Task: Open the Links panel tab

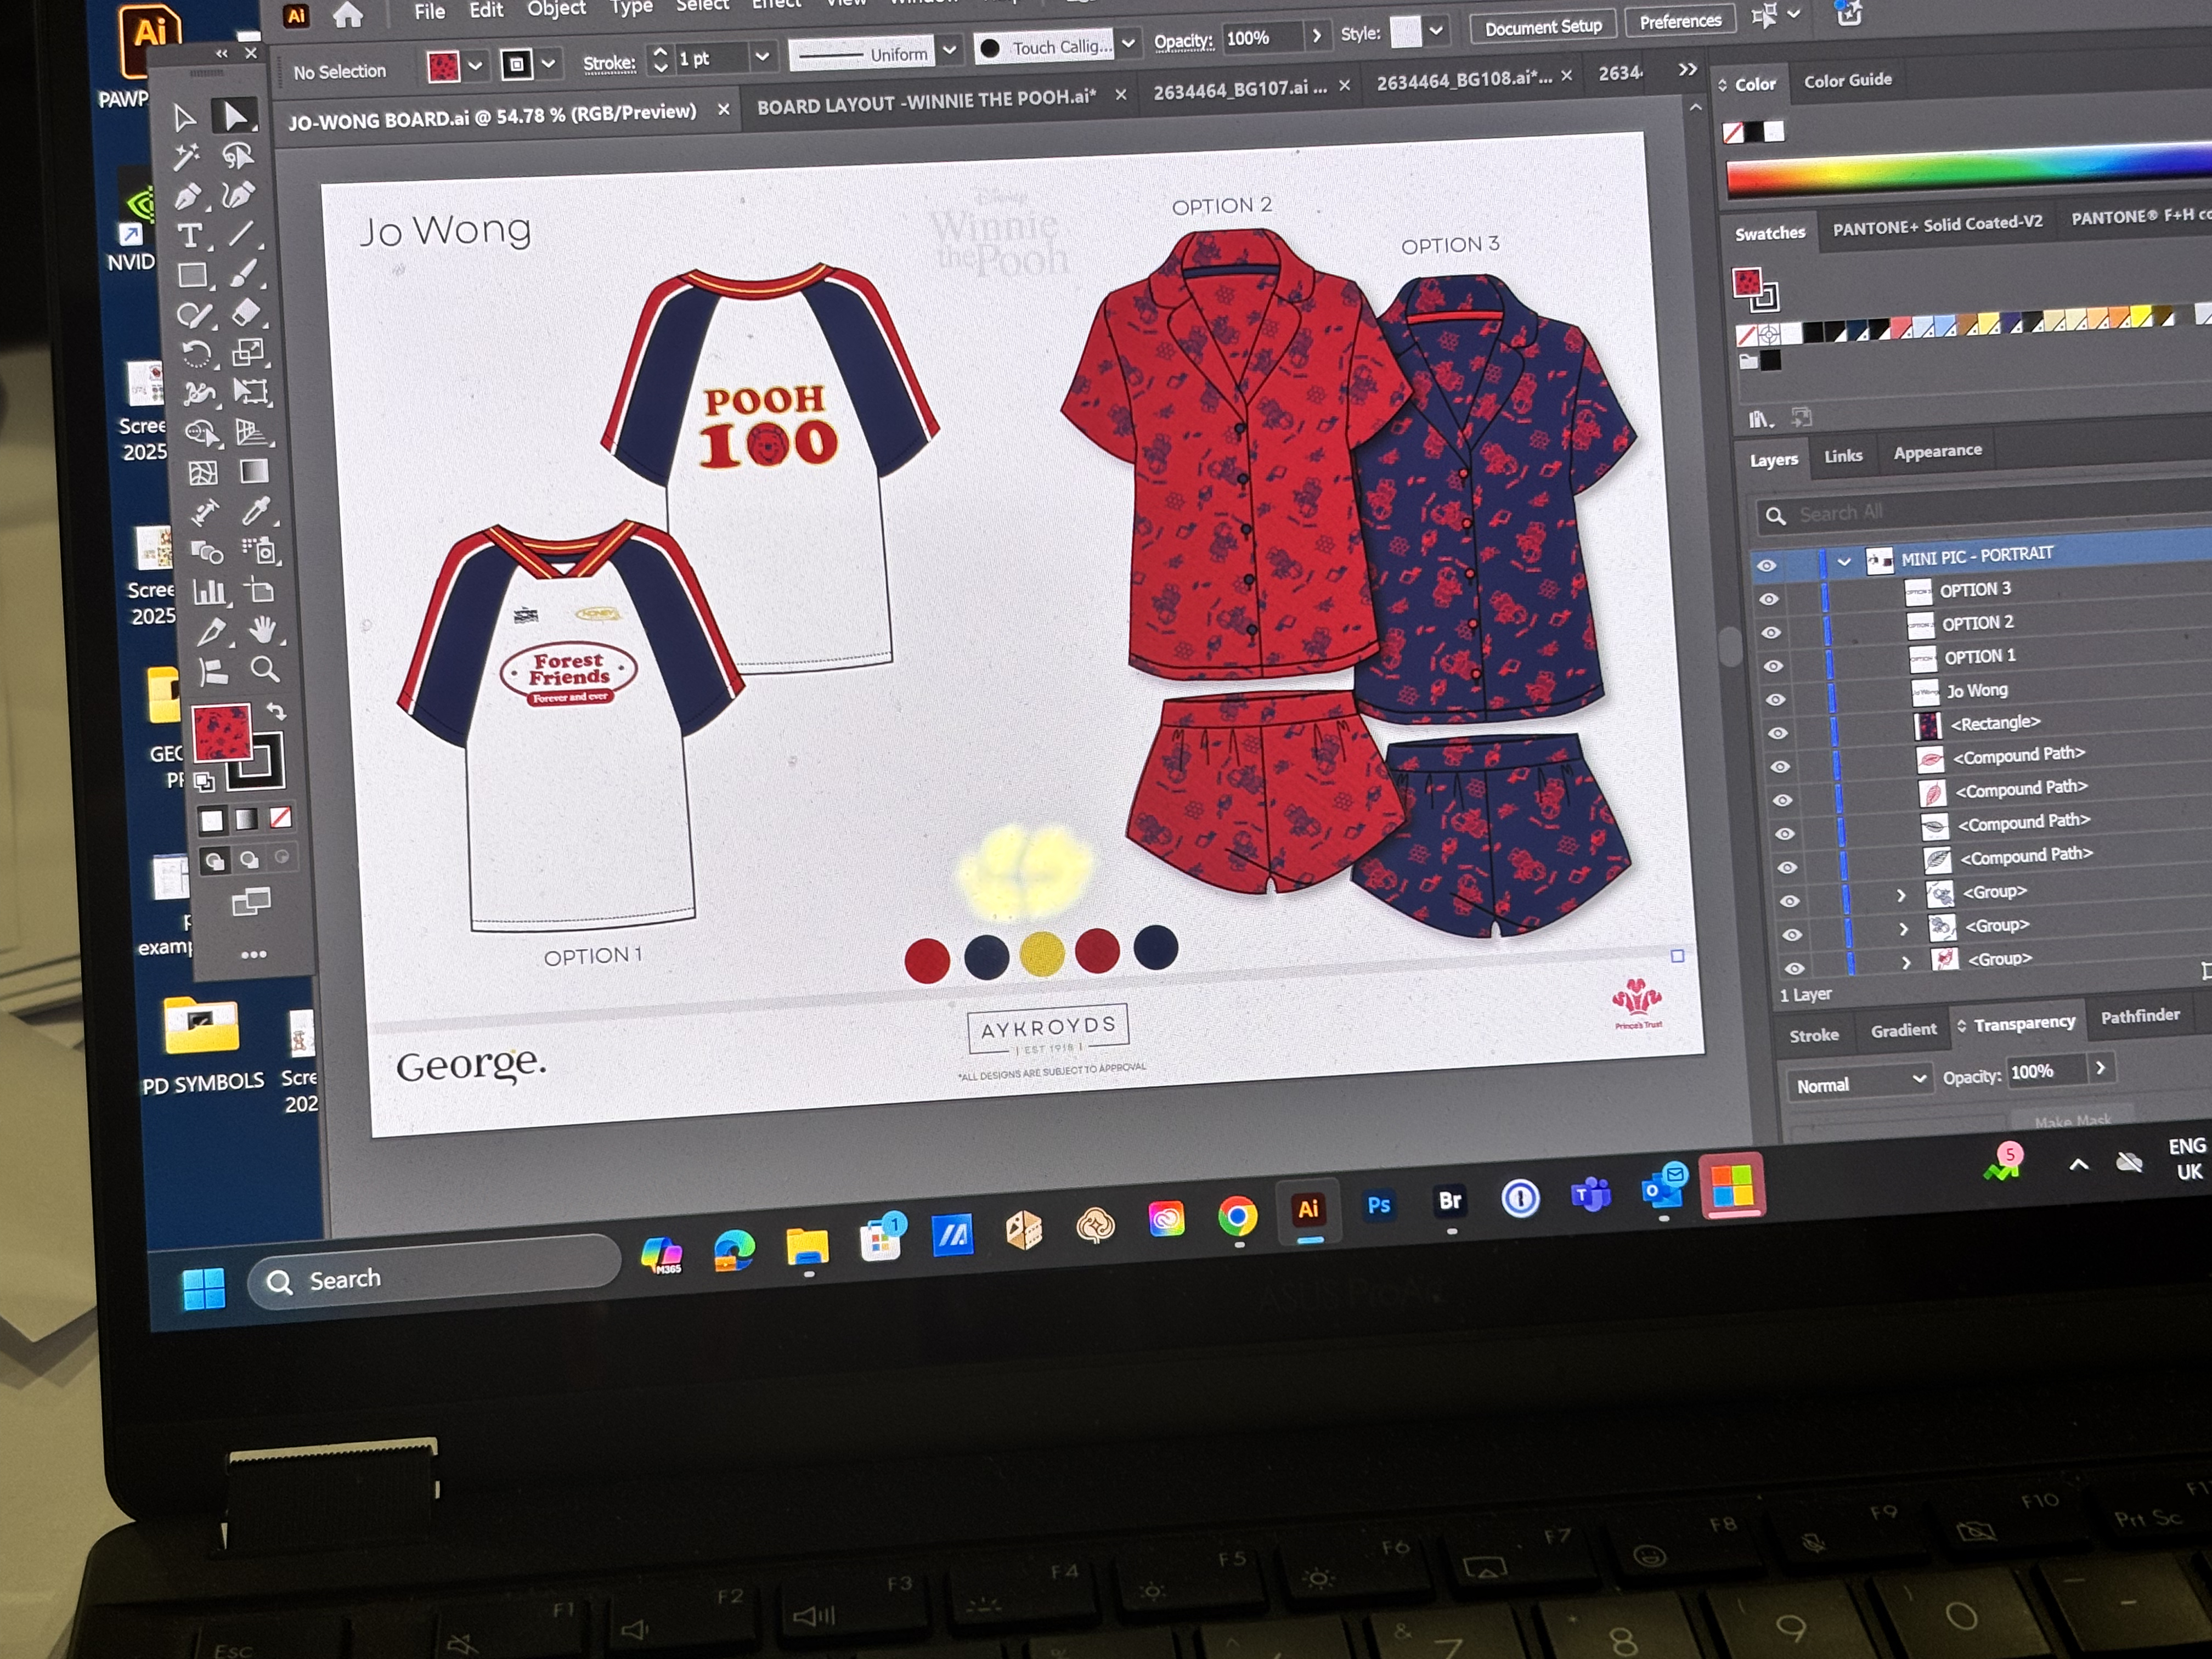Action: [1843, 456]
